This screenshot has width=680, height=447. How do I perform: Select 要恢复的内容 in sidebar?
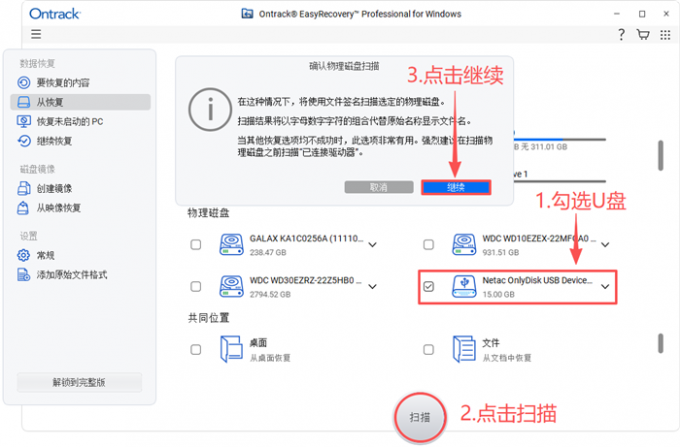tap(80, 82)
